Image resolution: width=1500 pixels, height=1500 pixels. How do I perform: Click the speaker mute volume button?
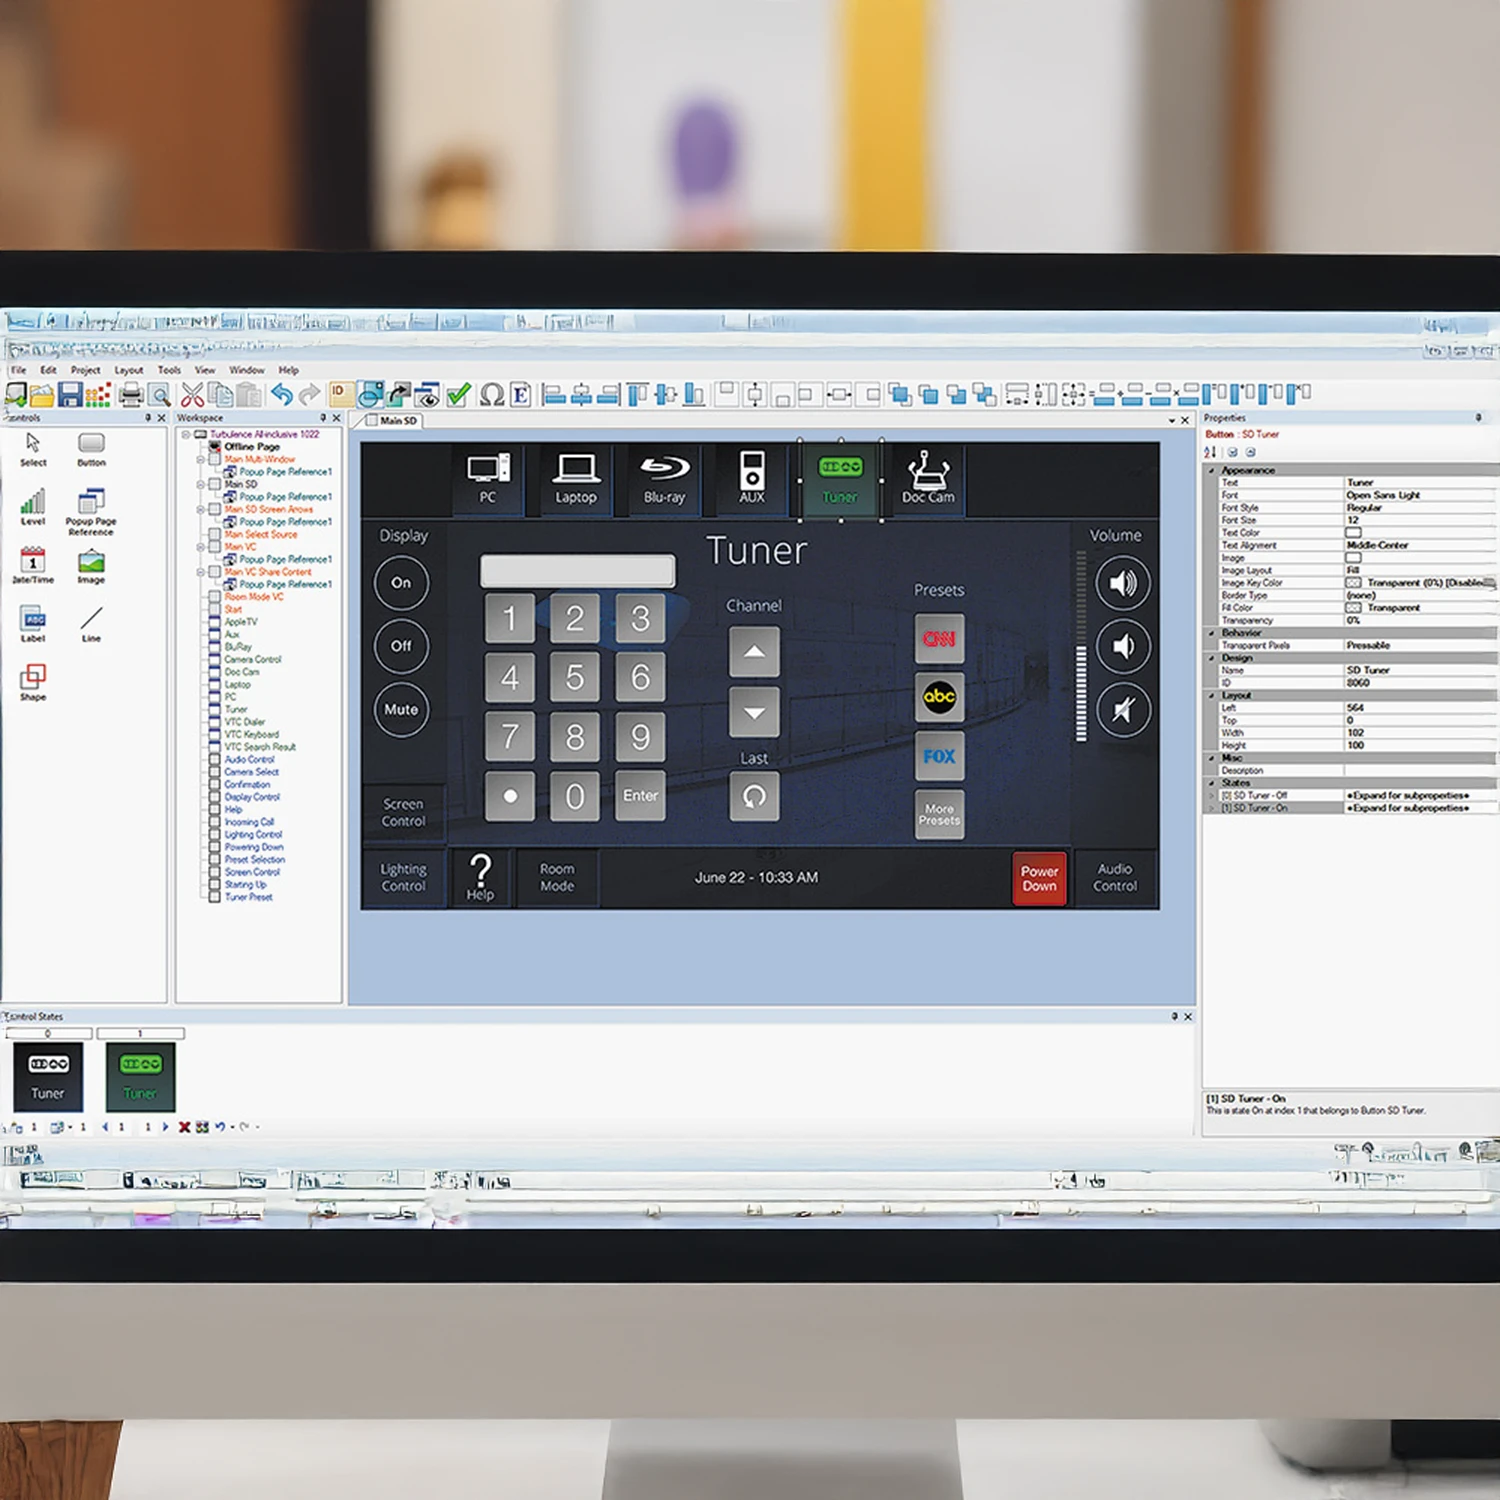tap(1123, 710)
